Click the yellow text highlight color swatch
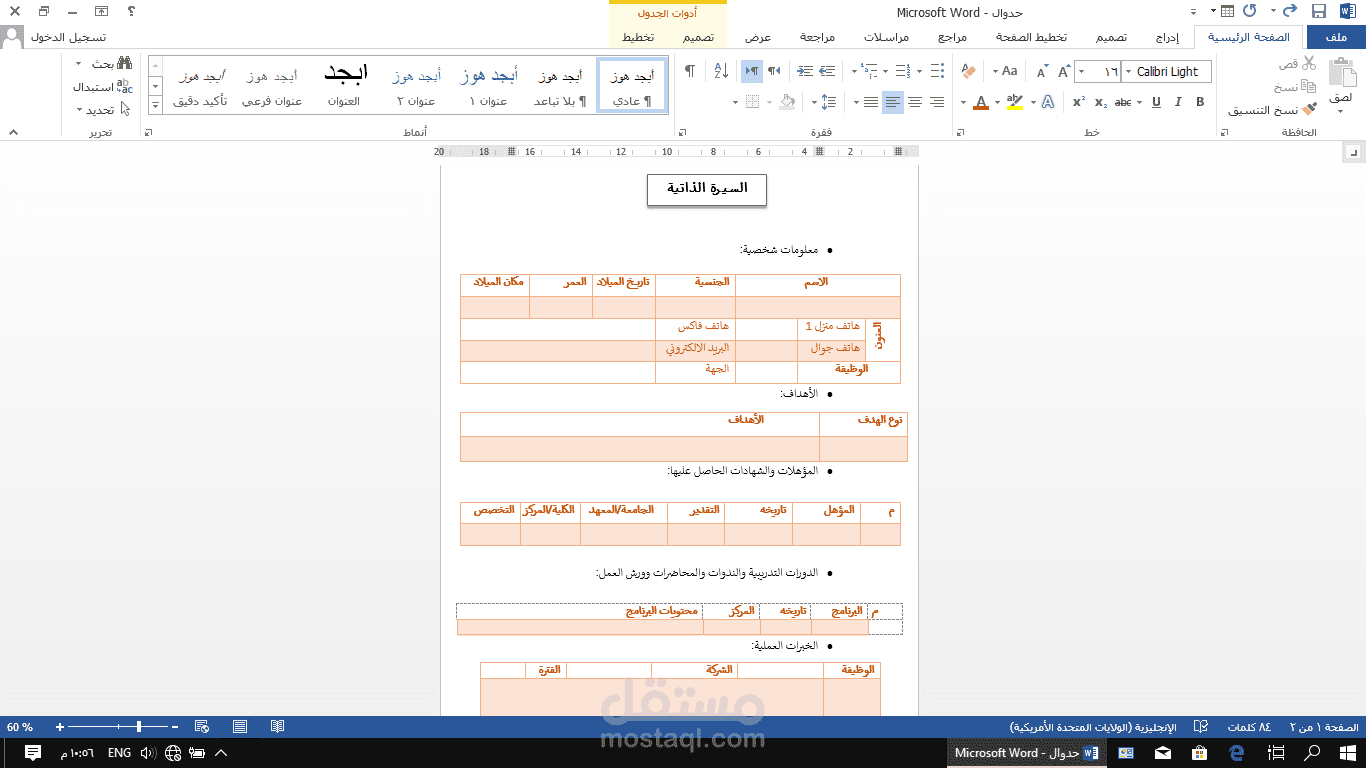The height and width of the screenshot is (768, 1366). coord(1017,107)
